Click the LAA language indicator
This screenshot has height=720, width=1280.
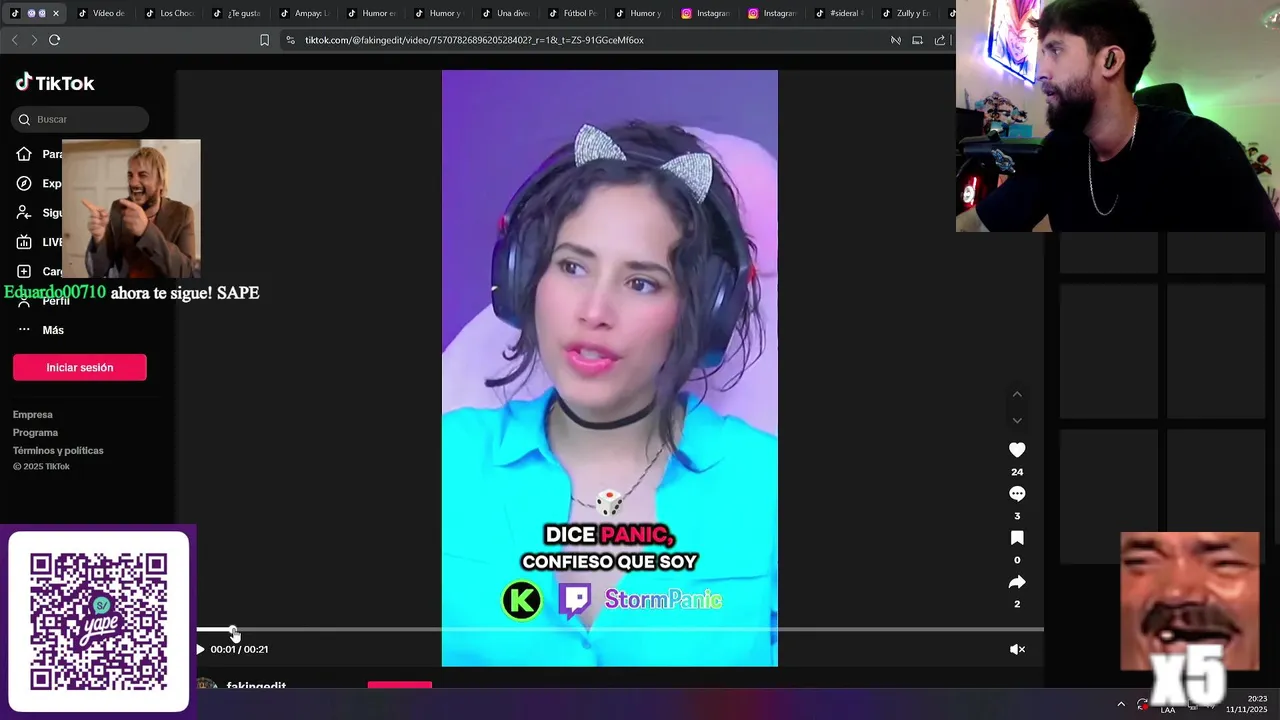[x=1168, y=709]
